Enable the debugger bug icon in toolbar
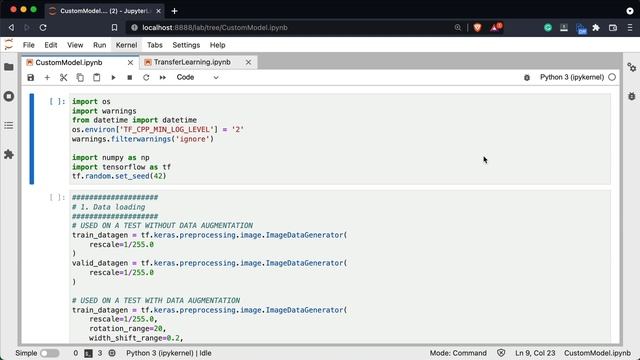640x360 pixels. 527,78
